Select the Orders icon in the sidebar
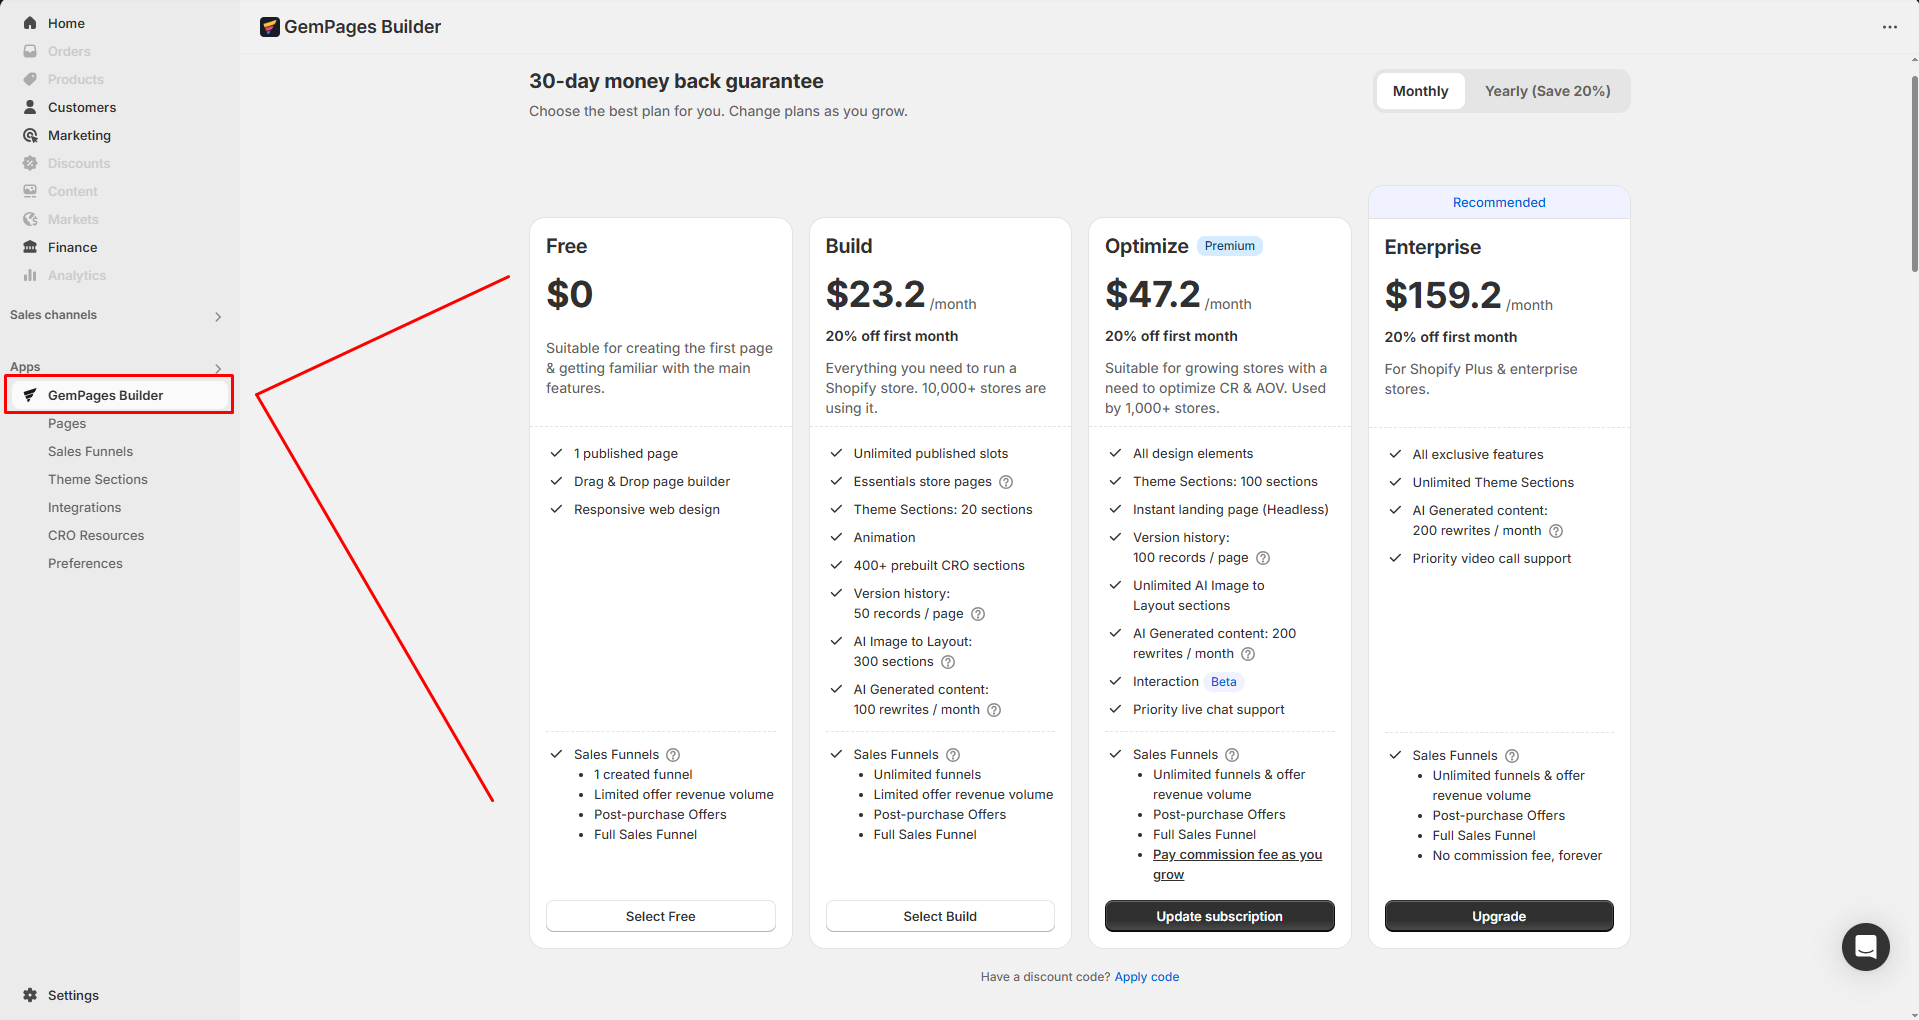1919x1020 pixels. 30,50
